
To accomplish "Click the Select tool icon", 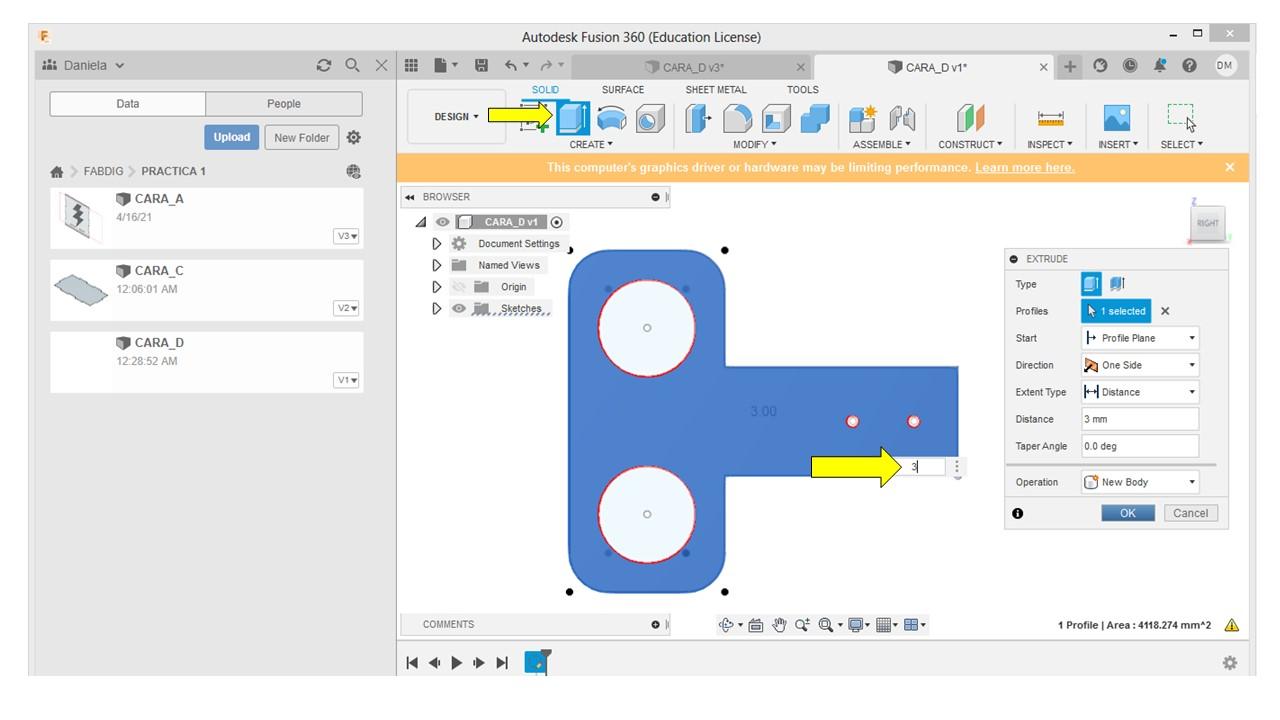I will (1181, 118).
